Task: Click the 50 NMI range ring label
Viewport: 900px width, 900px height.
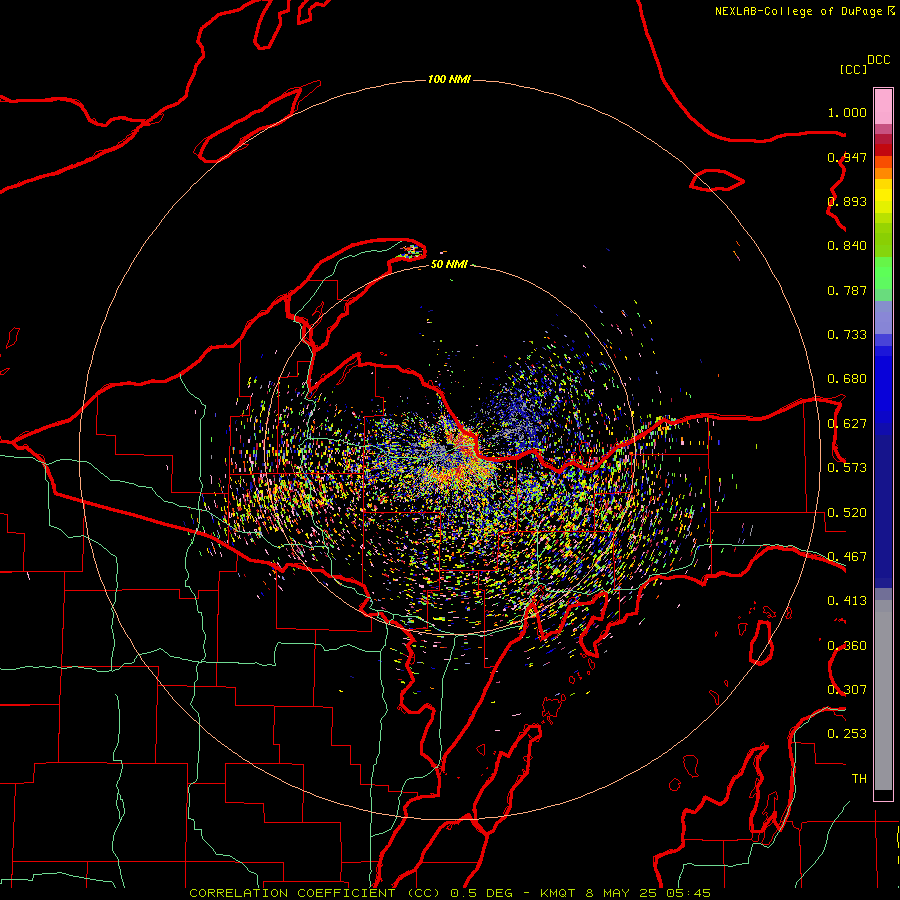Action: (449, 264)
